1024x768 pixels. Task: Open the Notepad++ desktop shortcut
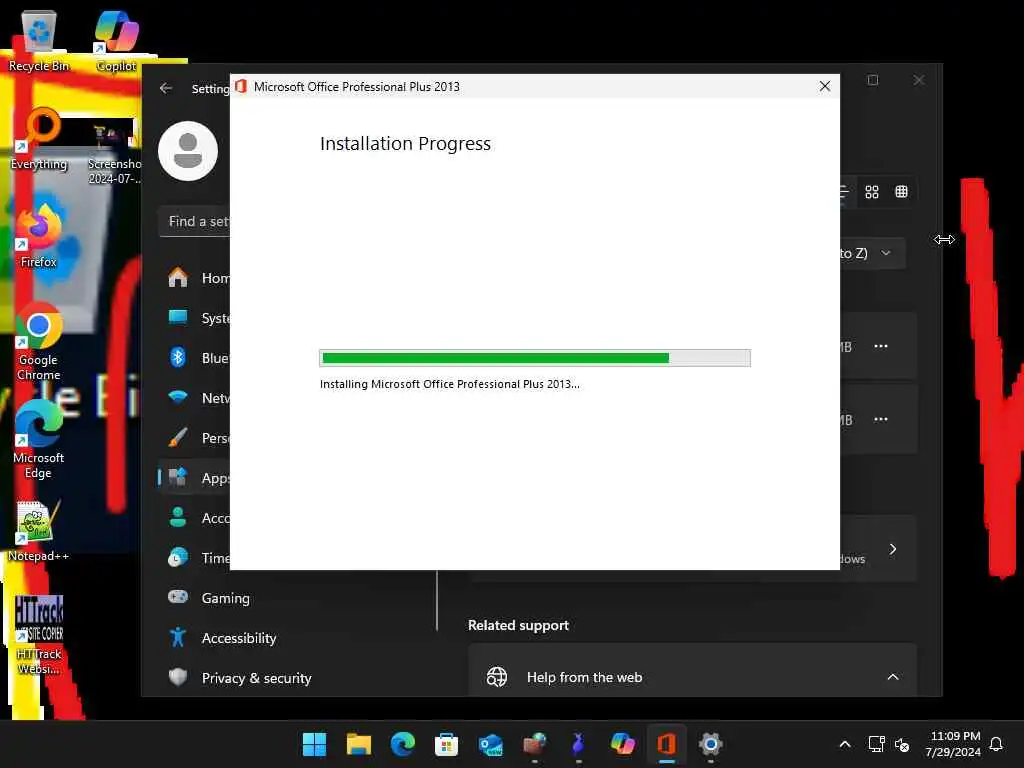pos(39,530)
